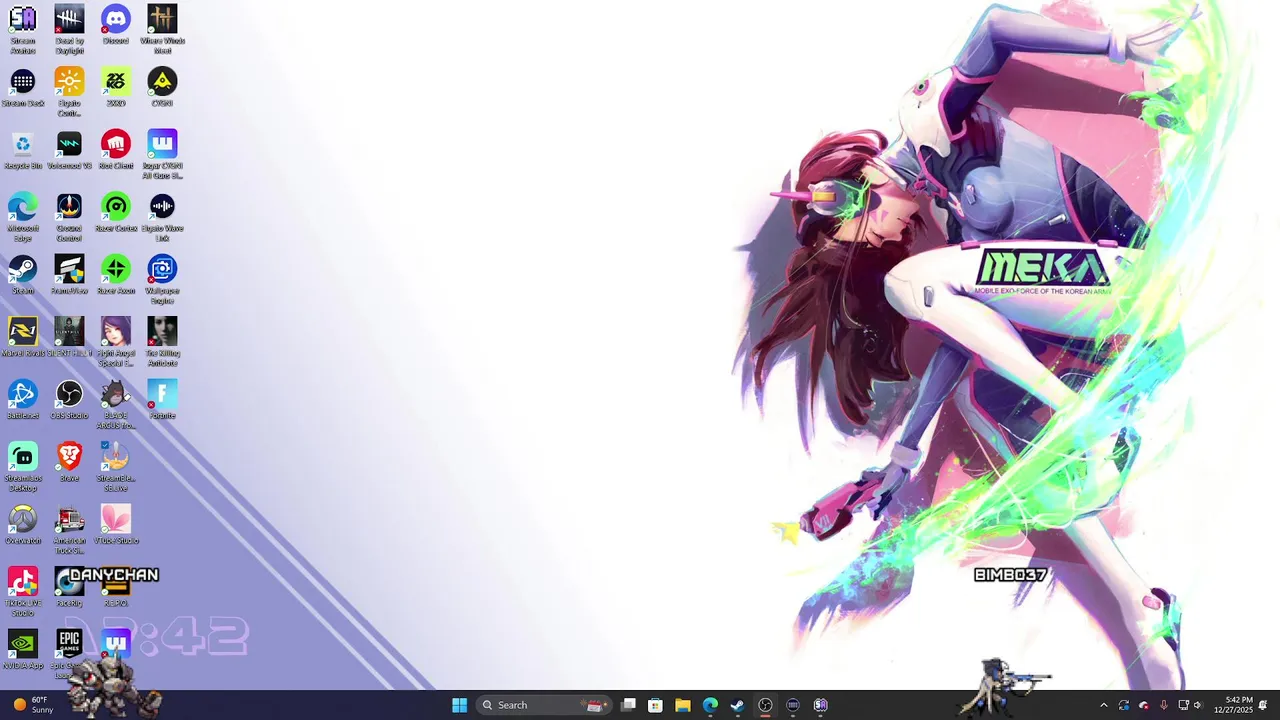Select the FaceRig desktop icon
Viewport: 1280px width, 720px height.
tap(69, 587)
